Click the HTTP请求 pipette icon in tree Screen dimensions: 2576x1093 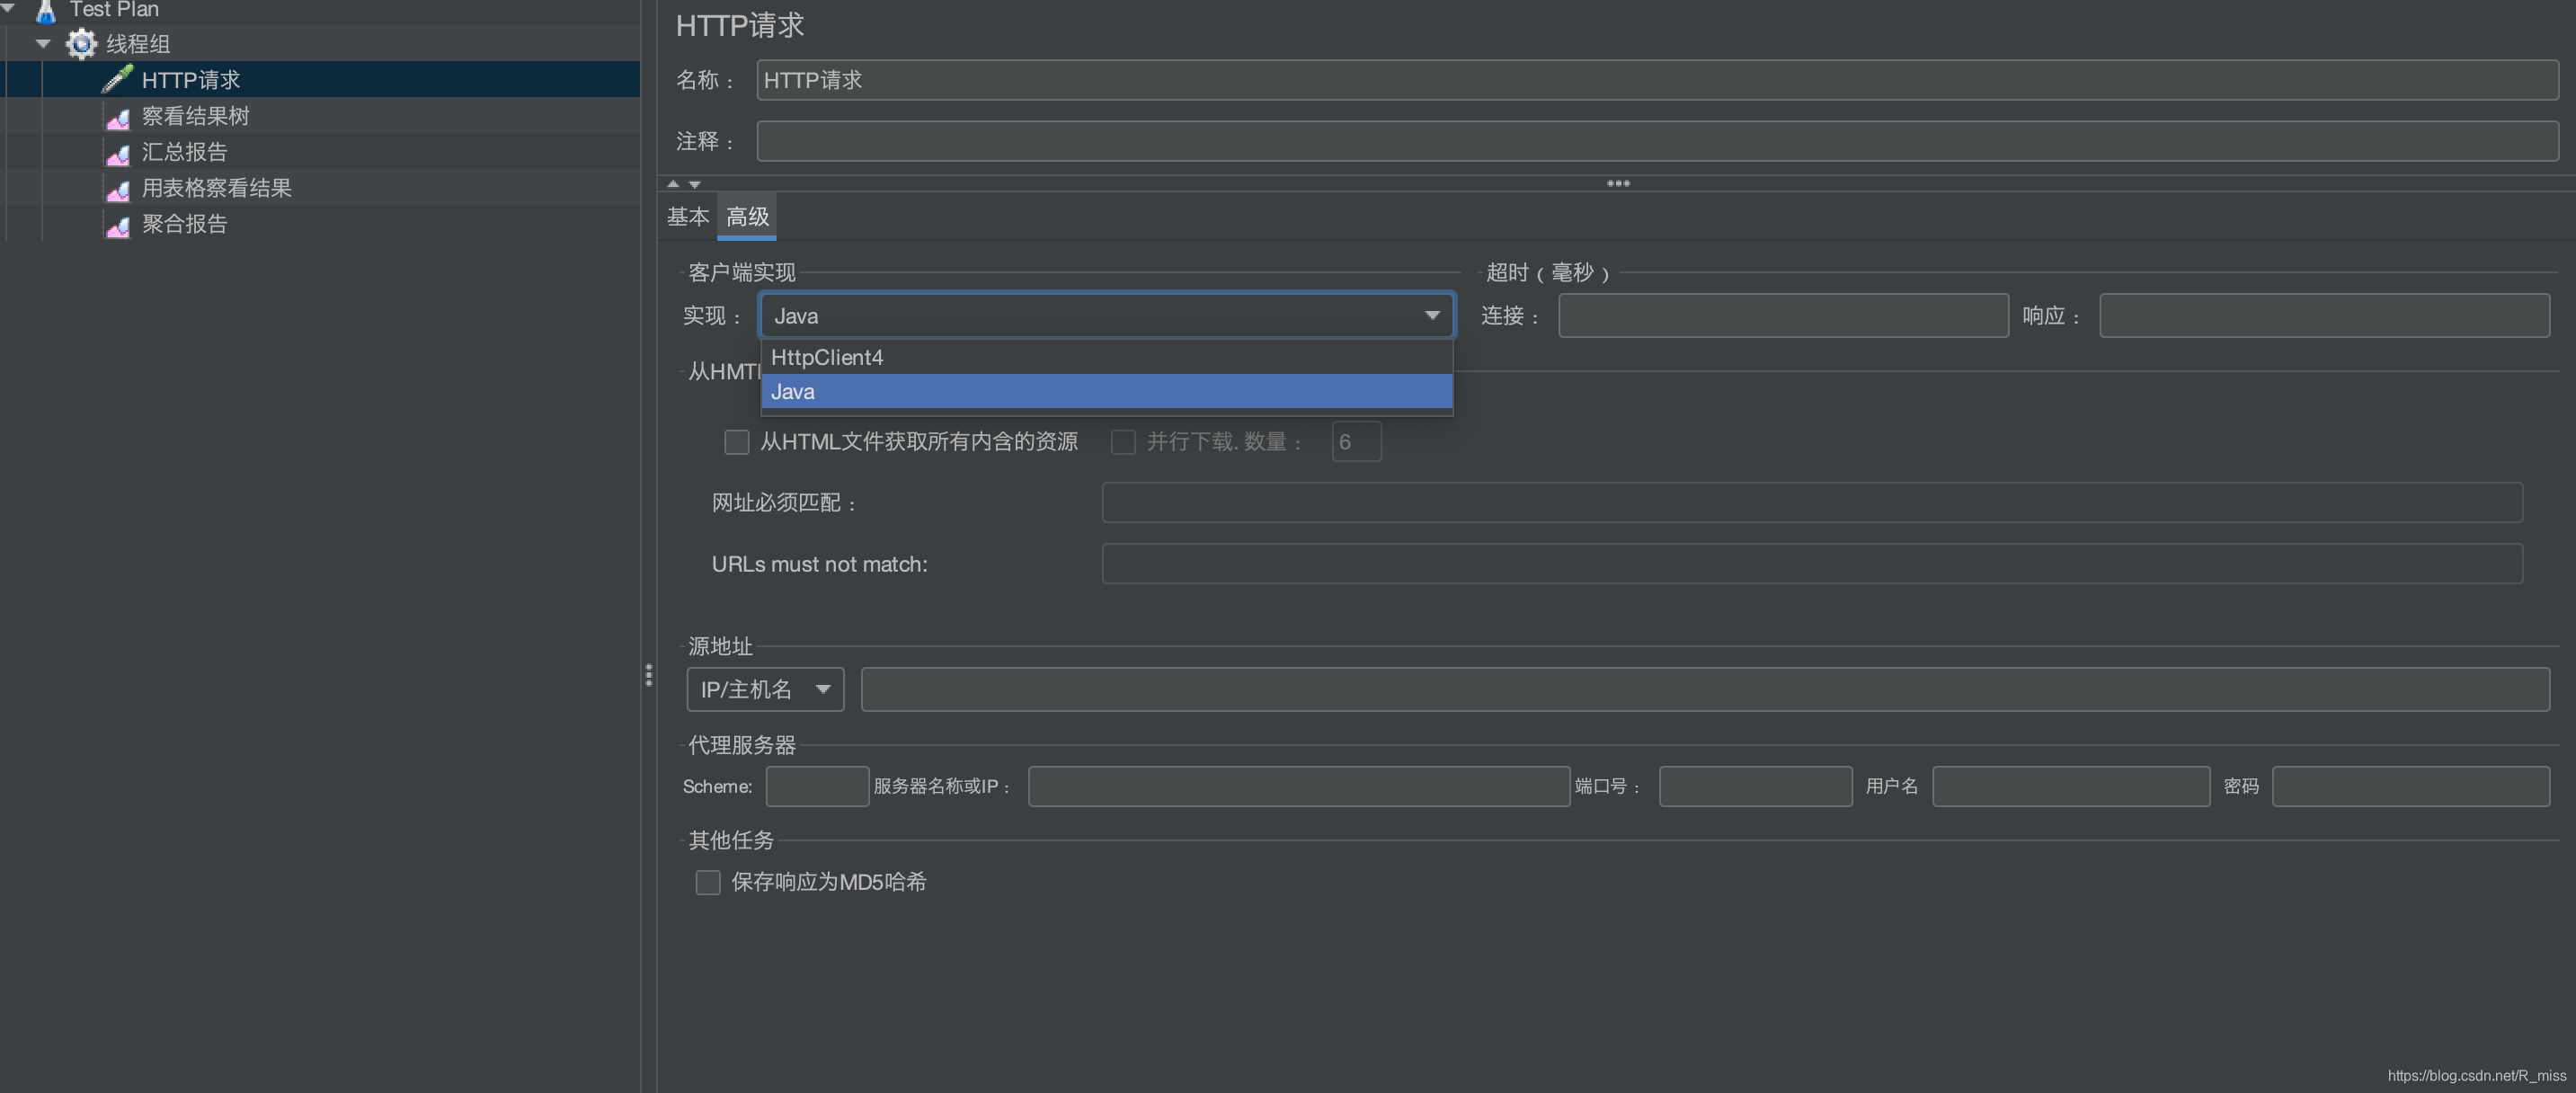118,79
